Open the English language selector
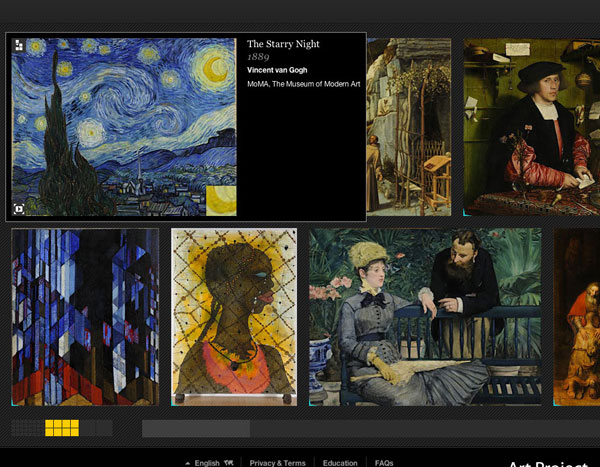The width and height of the screenshot is (600, 467). [x=209, y=463]
